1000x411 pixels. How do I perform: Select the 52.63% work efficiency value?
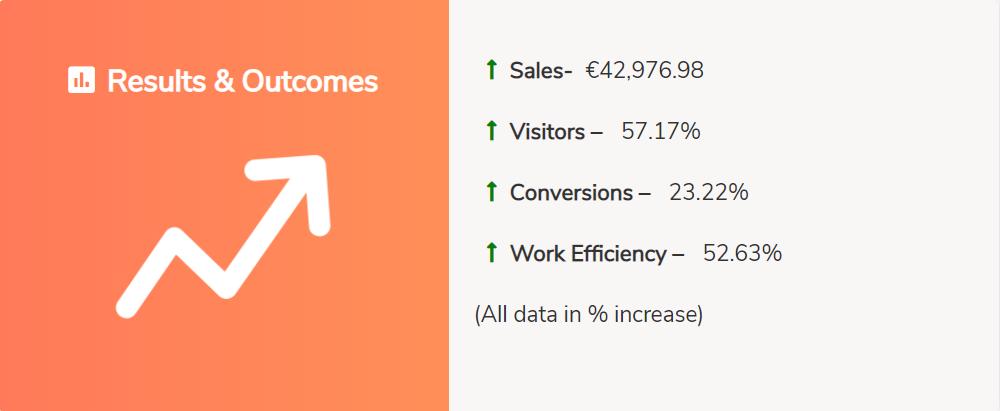click(742, 253)
